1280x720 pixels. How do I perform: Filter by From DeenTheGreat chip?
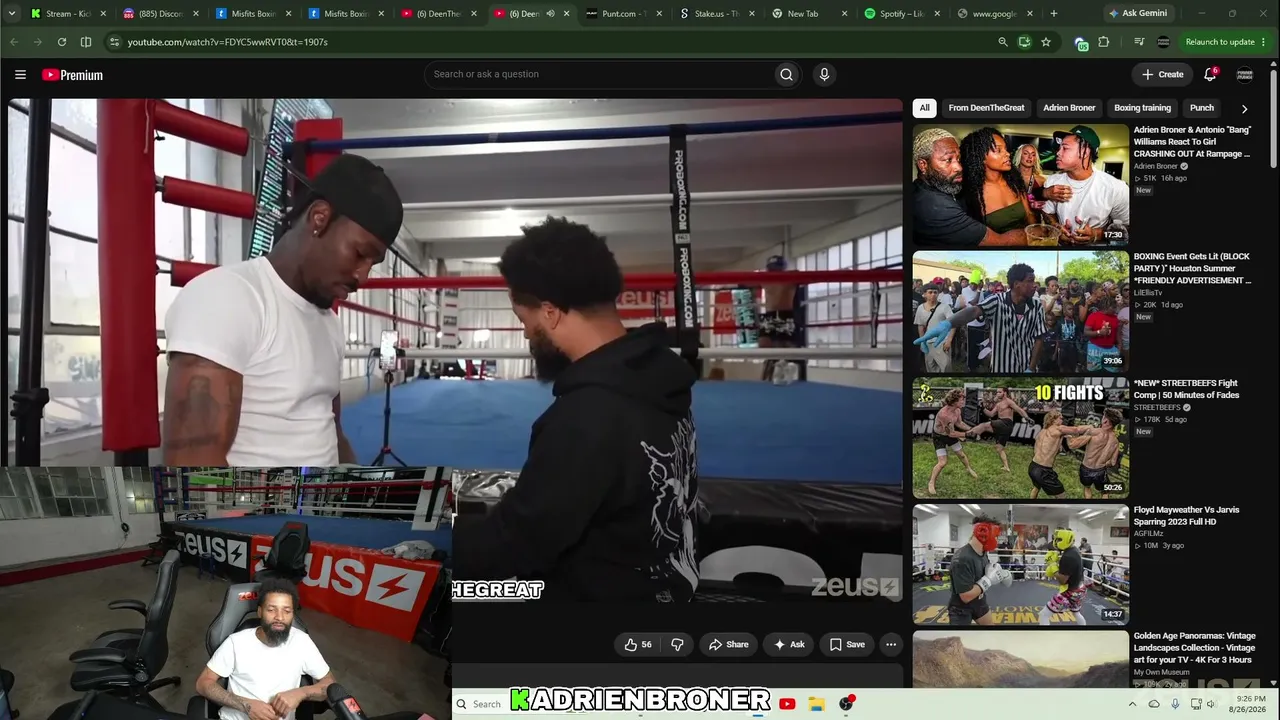pos(986,108)
